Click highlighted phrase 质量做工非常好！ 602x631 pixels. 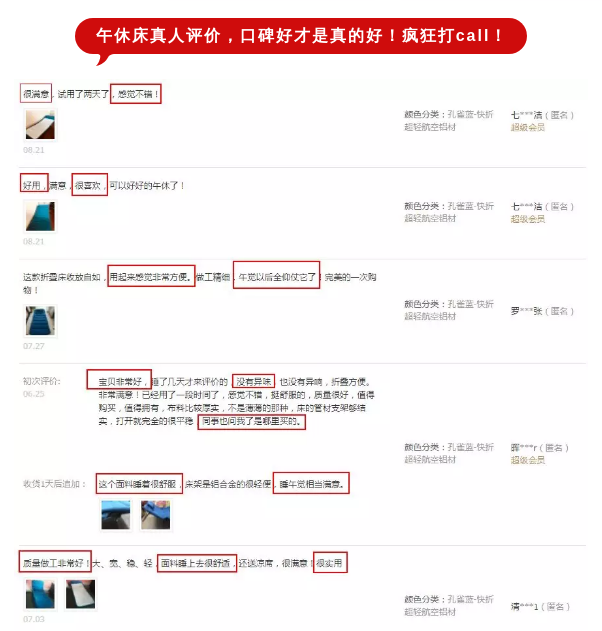pyautogui.click(x=55, y=563)
